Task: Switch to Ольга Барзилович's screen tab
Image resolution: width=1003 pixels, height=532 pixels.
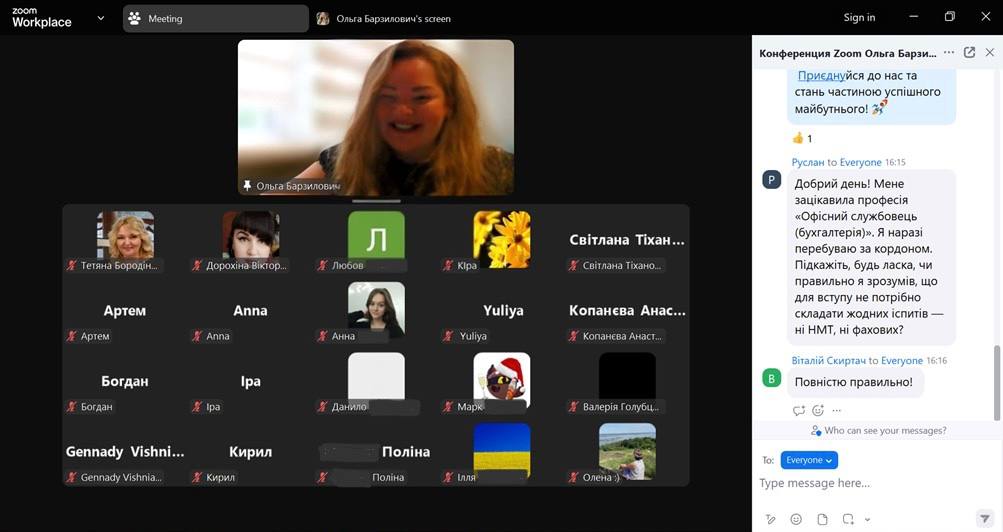Action: tap(384, 18)
